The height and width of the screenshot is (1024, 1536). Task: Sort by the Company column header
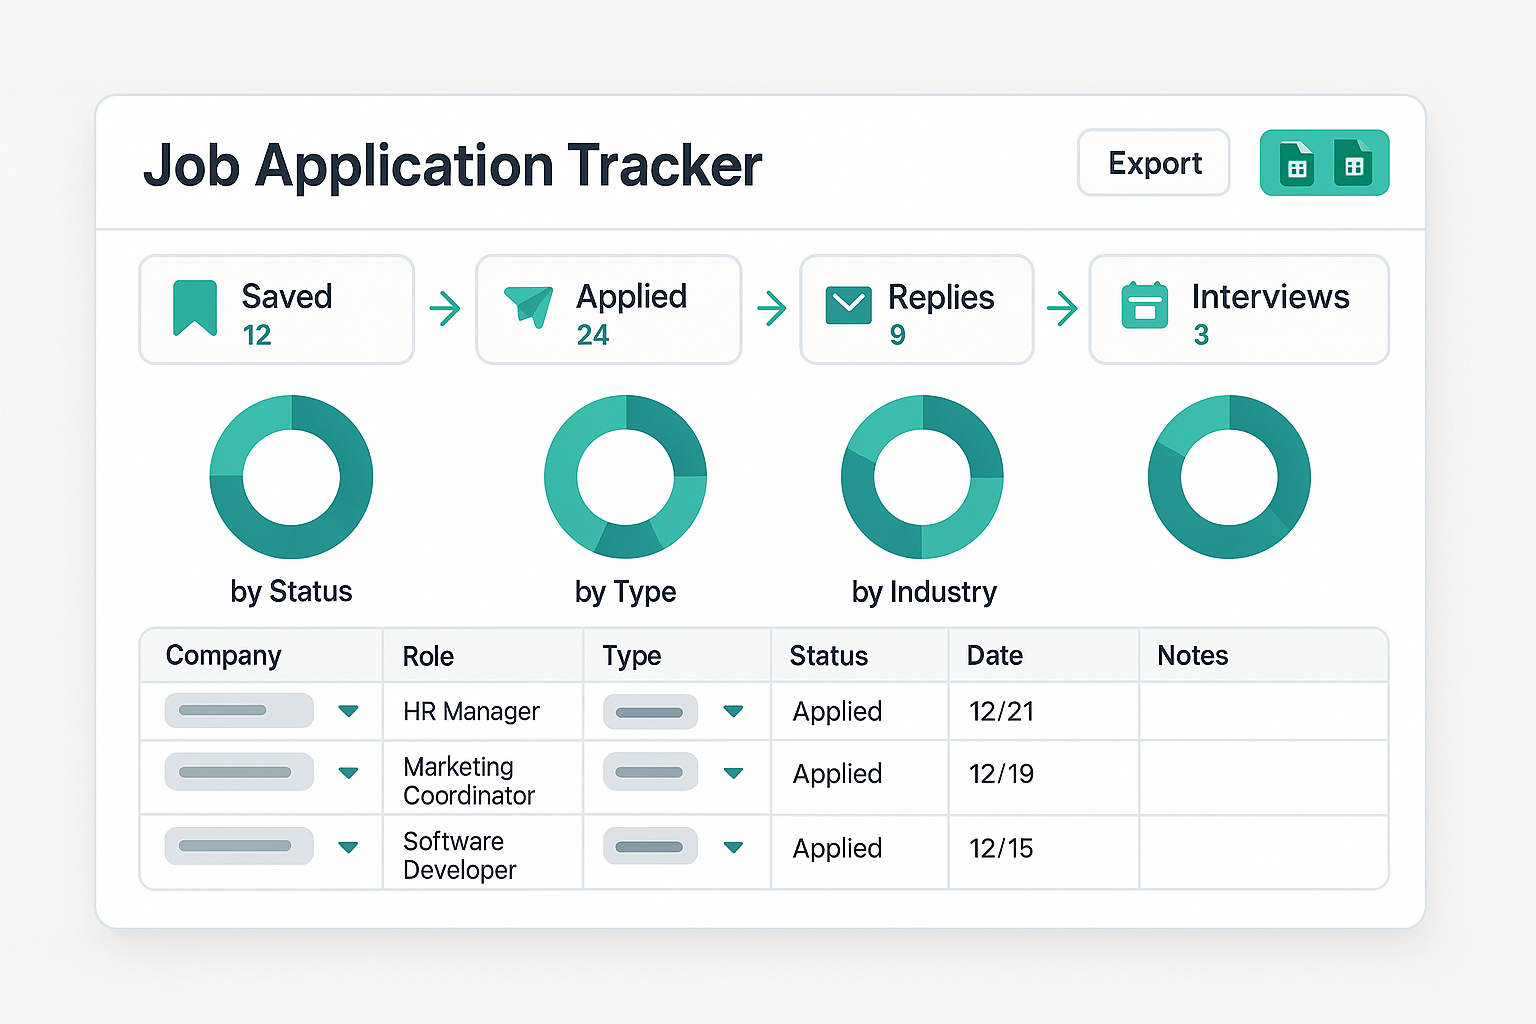tap(223, 656)
